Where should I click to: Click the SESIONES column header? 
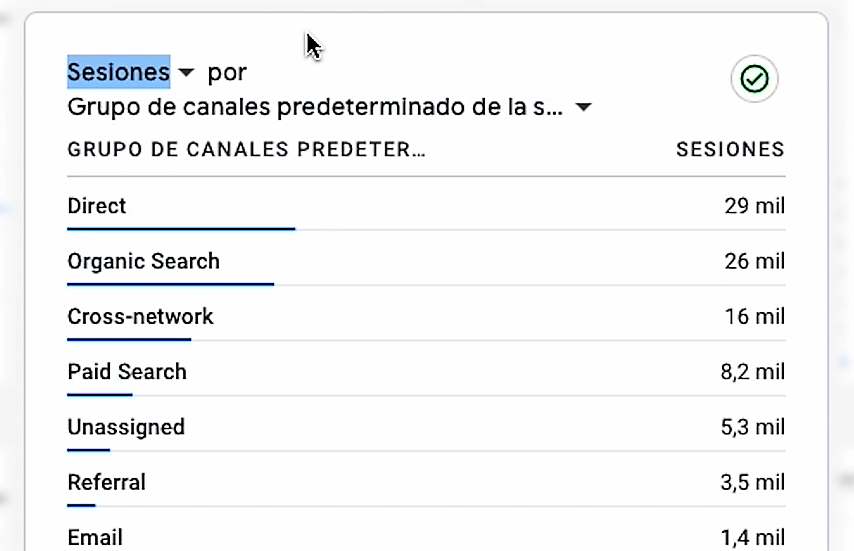tap(730, 150)
